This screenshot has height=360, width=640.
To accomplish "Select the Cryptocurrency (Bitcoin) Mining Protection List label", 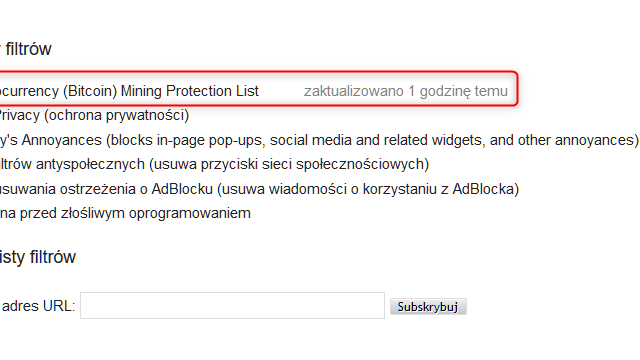I will (x=129, y=91).
